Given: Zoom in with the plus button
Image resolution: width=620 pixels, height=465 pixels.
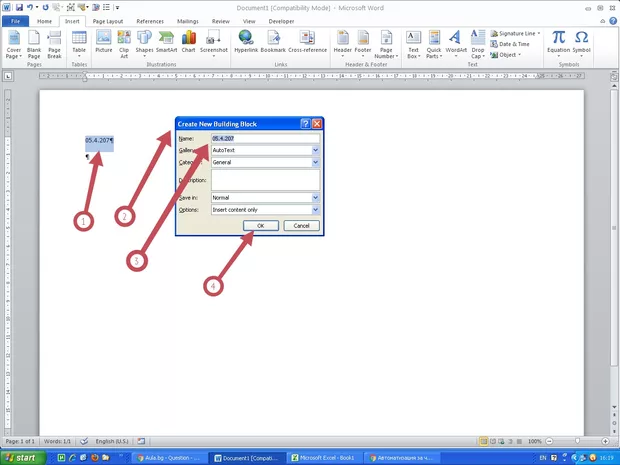Looking at the screenshot, I should [x=605, y=441].
